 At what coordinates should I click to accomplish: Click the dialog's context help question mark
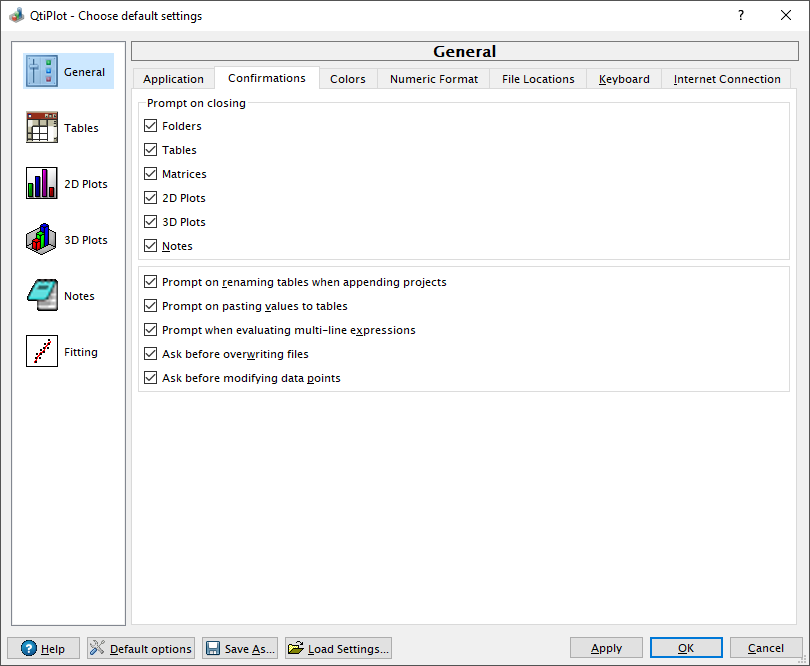click(x=741, y=16)
